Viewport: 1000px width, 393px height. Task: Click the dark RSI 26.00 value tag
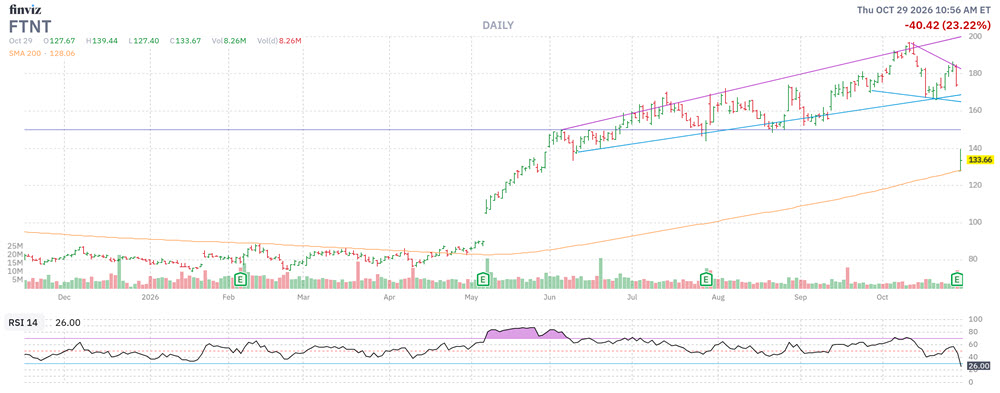(978, 366)
